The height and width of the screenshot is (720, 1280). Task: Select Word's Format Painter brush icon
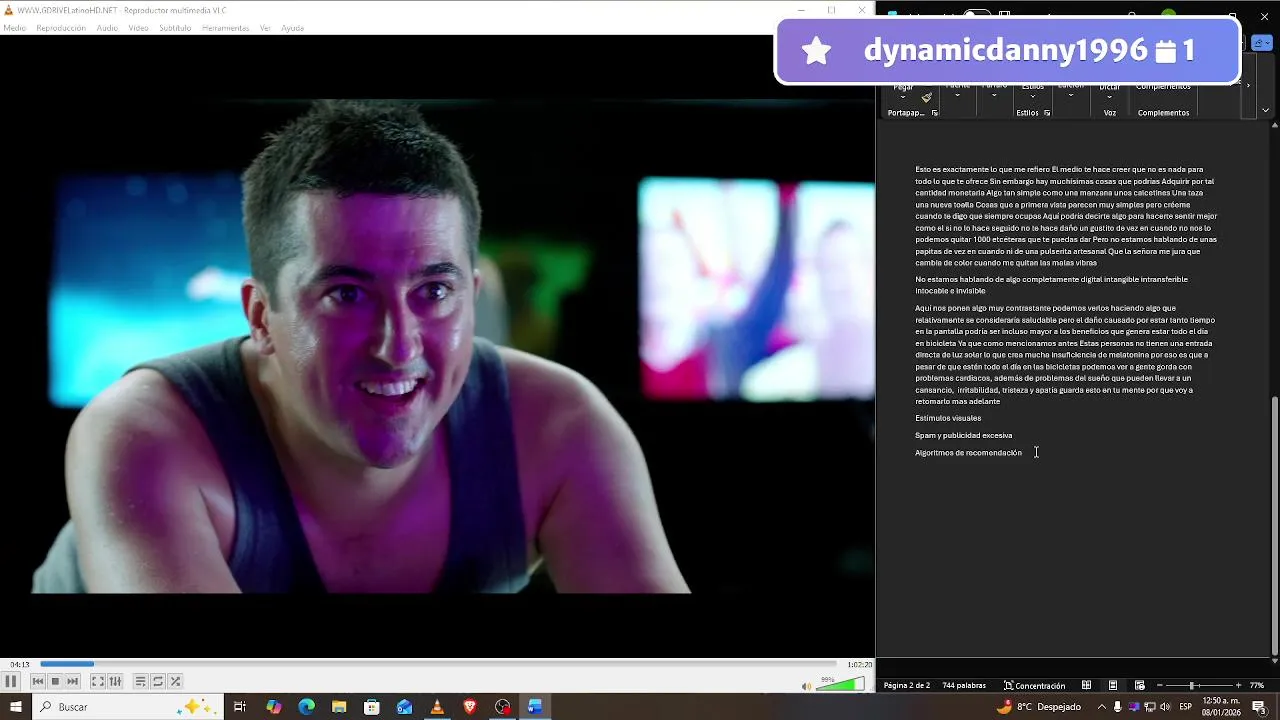927,97
